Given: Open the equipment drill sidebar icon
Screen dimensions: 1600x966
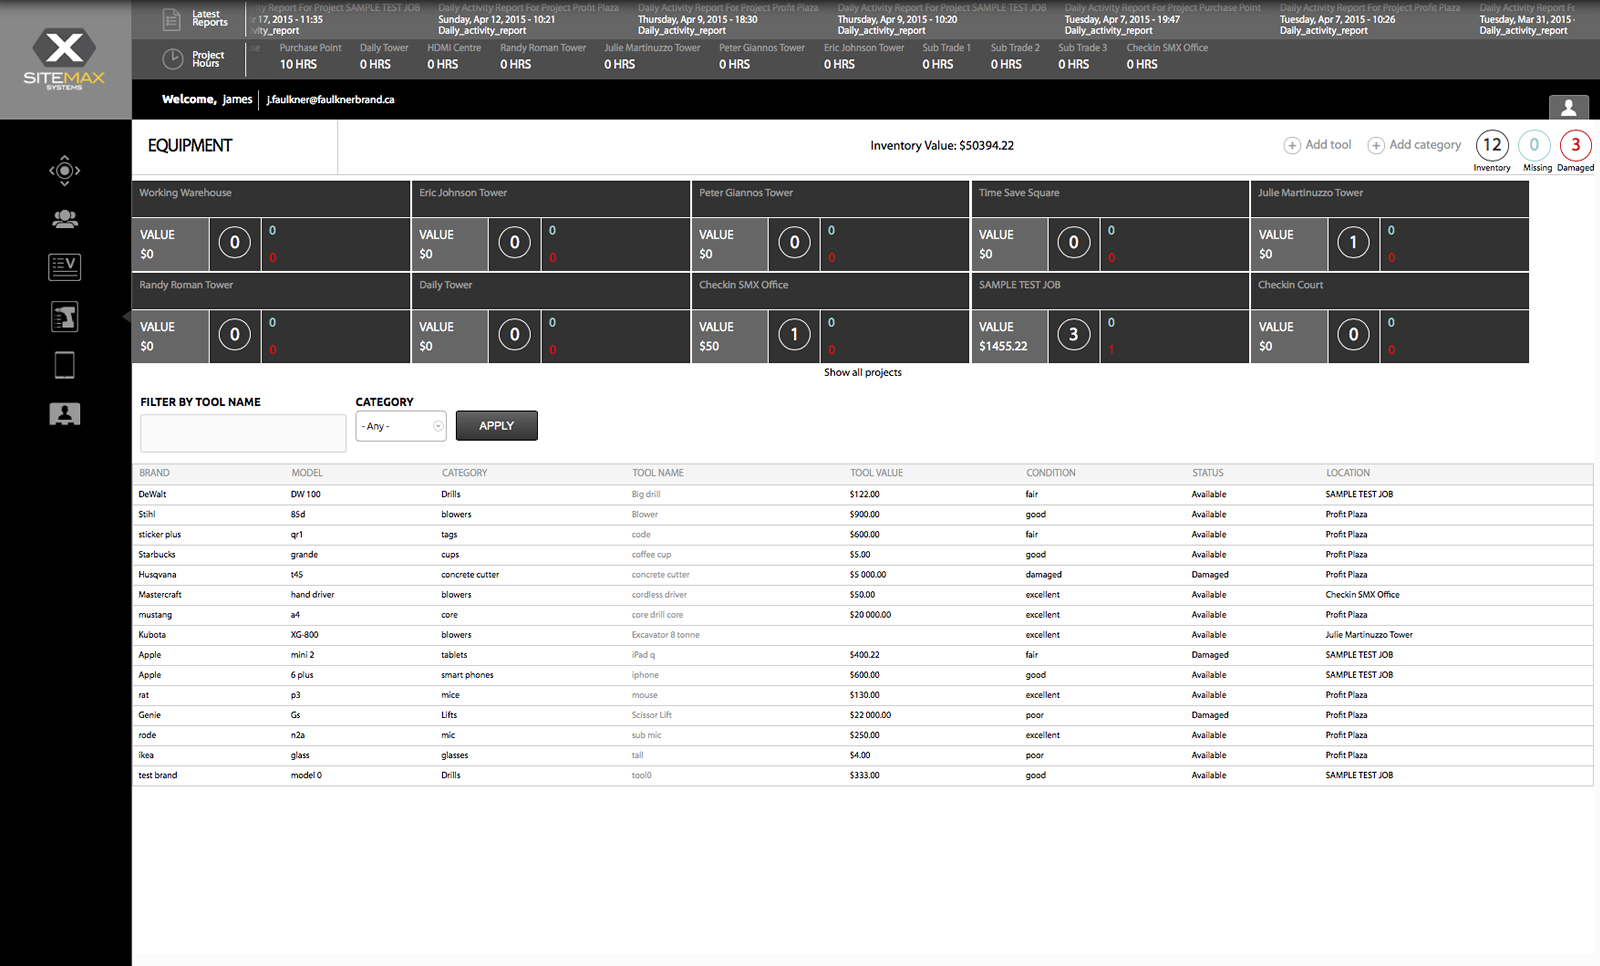Looking at the screenshot, I should click(65, 317).
